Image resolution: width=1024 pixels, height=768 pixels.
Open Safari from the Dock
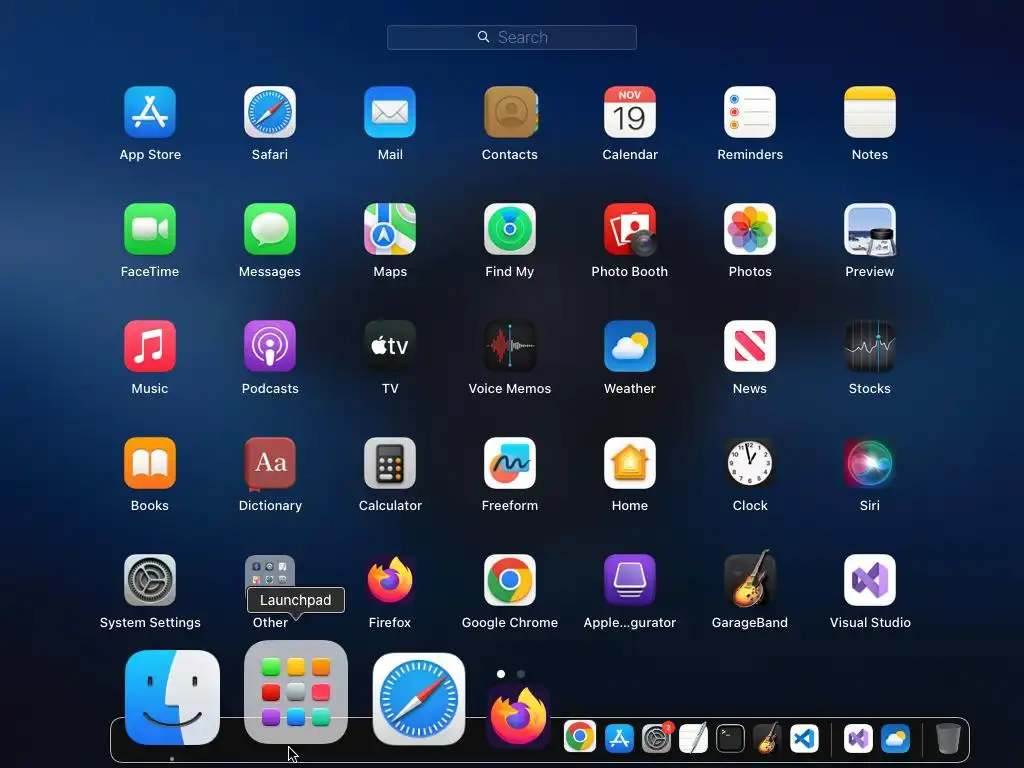click(419, 699)
